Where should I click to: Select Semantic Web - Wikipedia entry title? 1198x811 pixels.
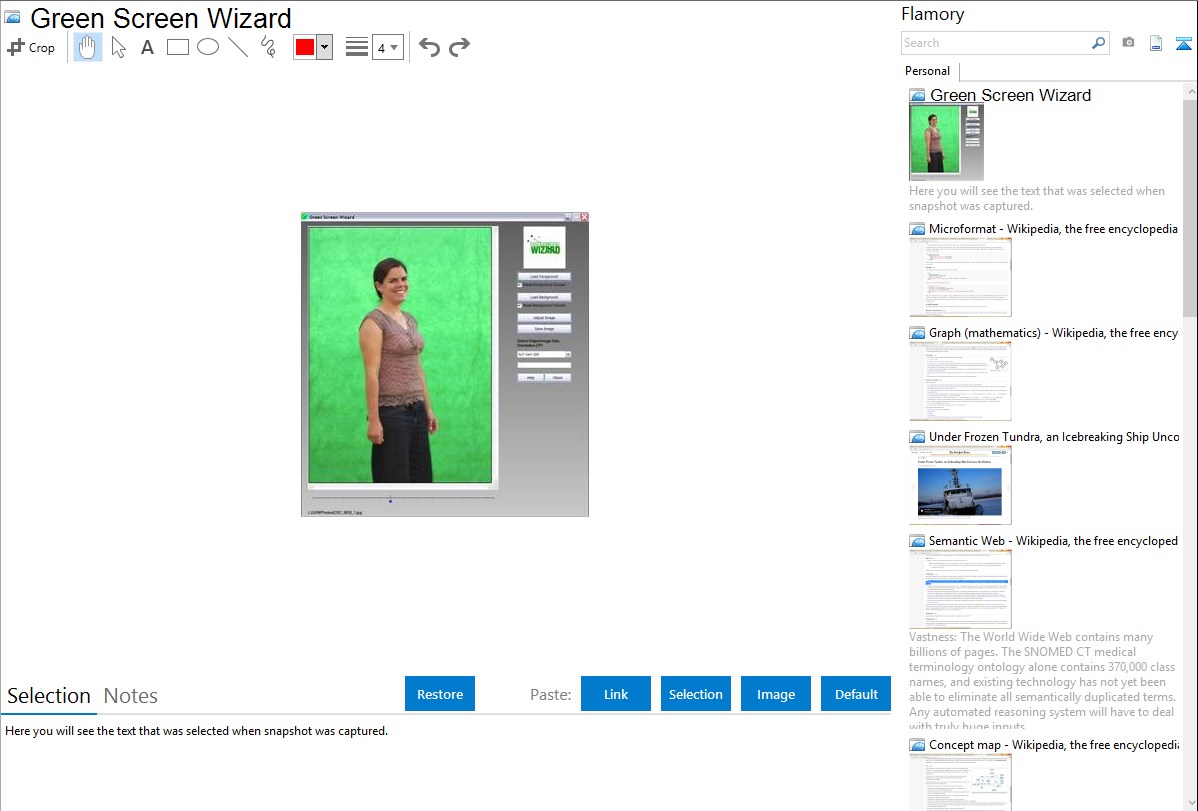[x=1053, y=540]
